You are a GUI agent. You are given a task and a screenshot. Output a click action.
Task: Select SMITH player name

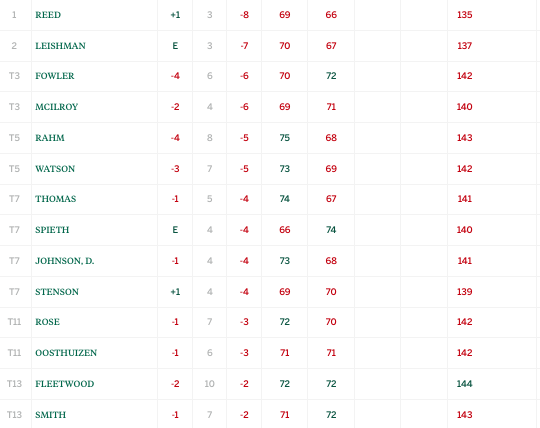[50, 415]
